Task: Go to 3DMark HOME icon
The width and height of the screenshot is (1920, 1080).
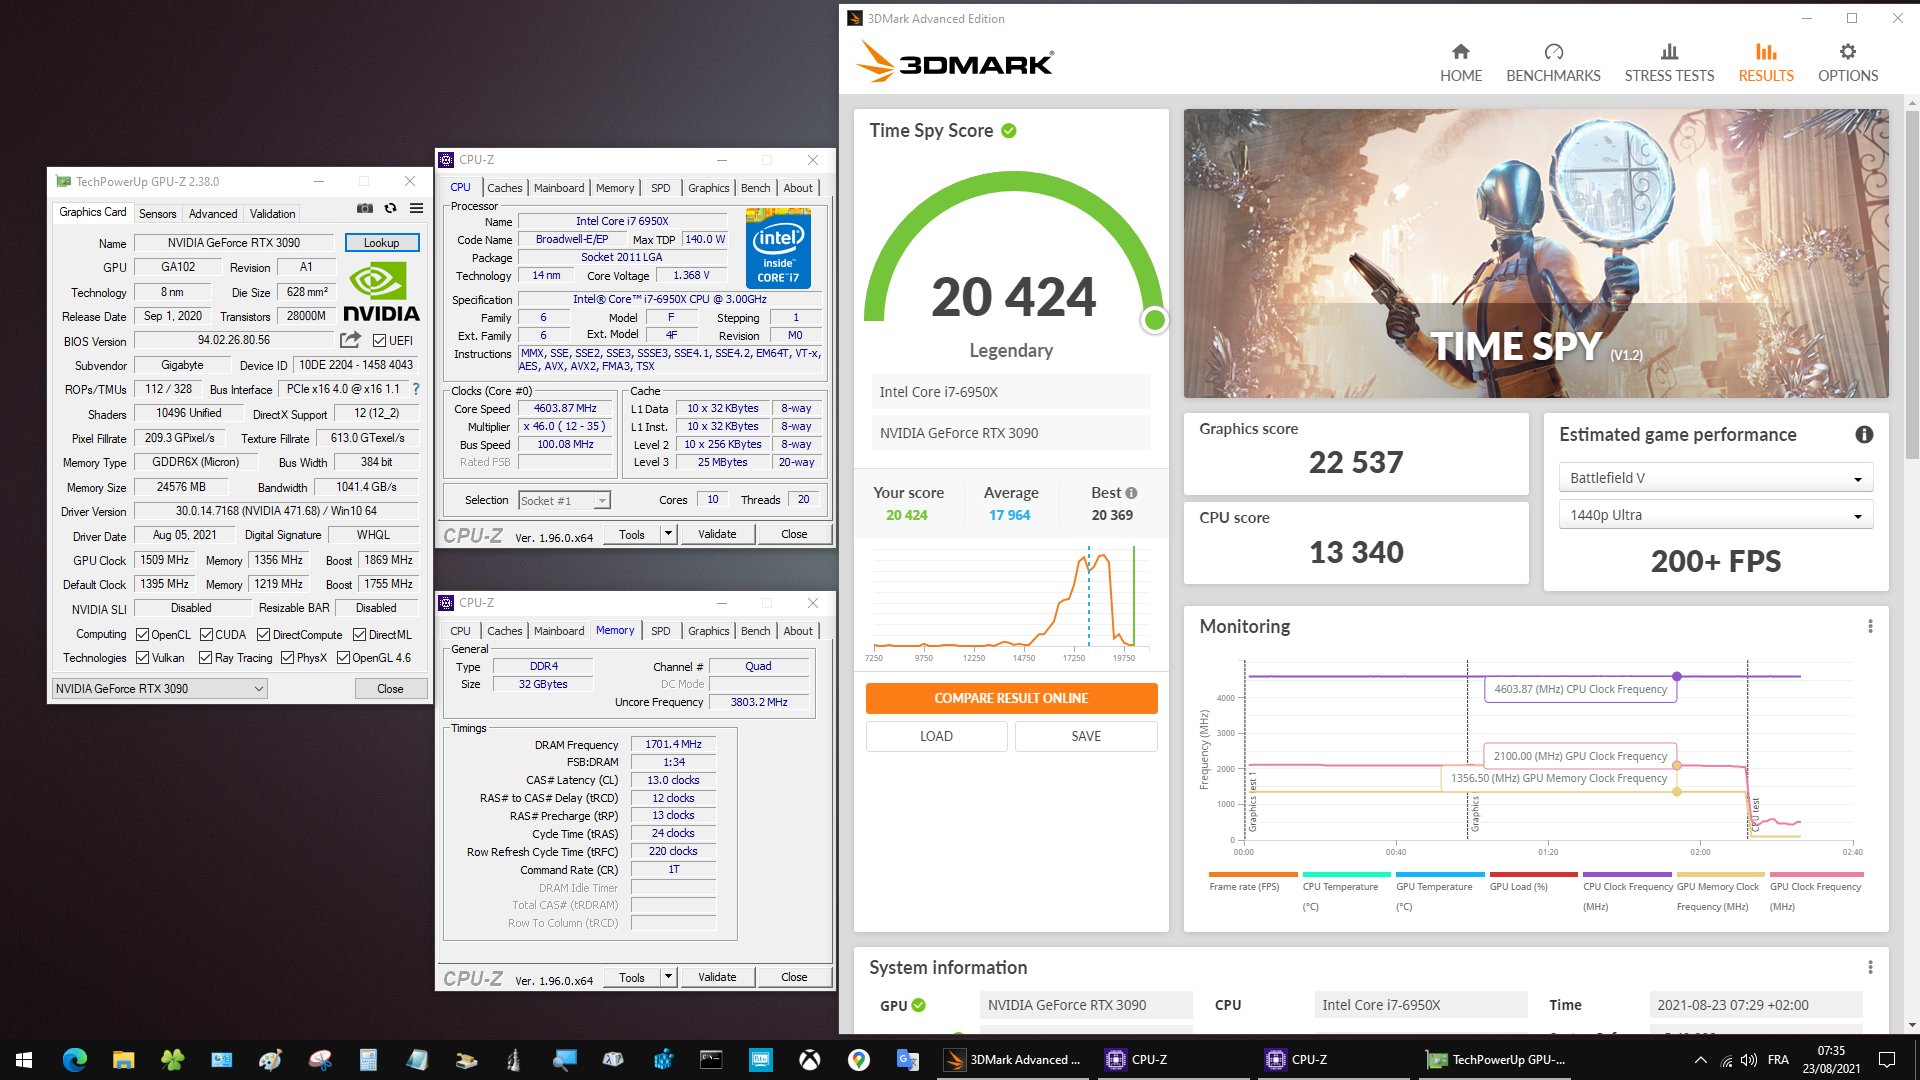Action: tap(1461, 52)
